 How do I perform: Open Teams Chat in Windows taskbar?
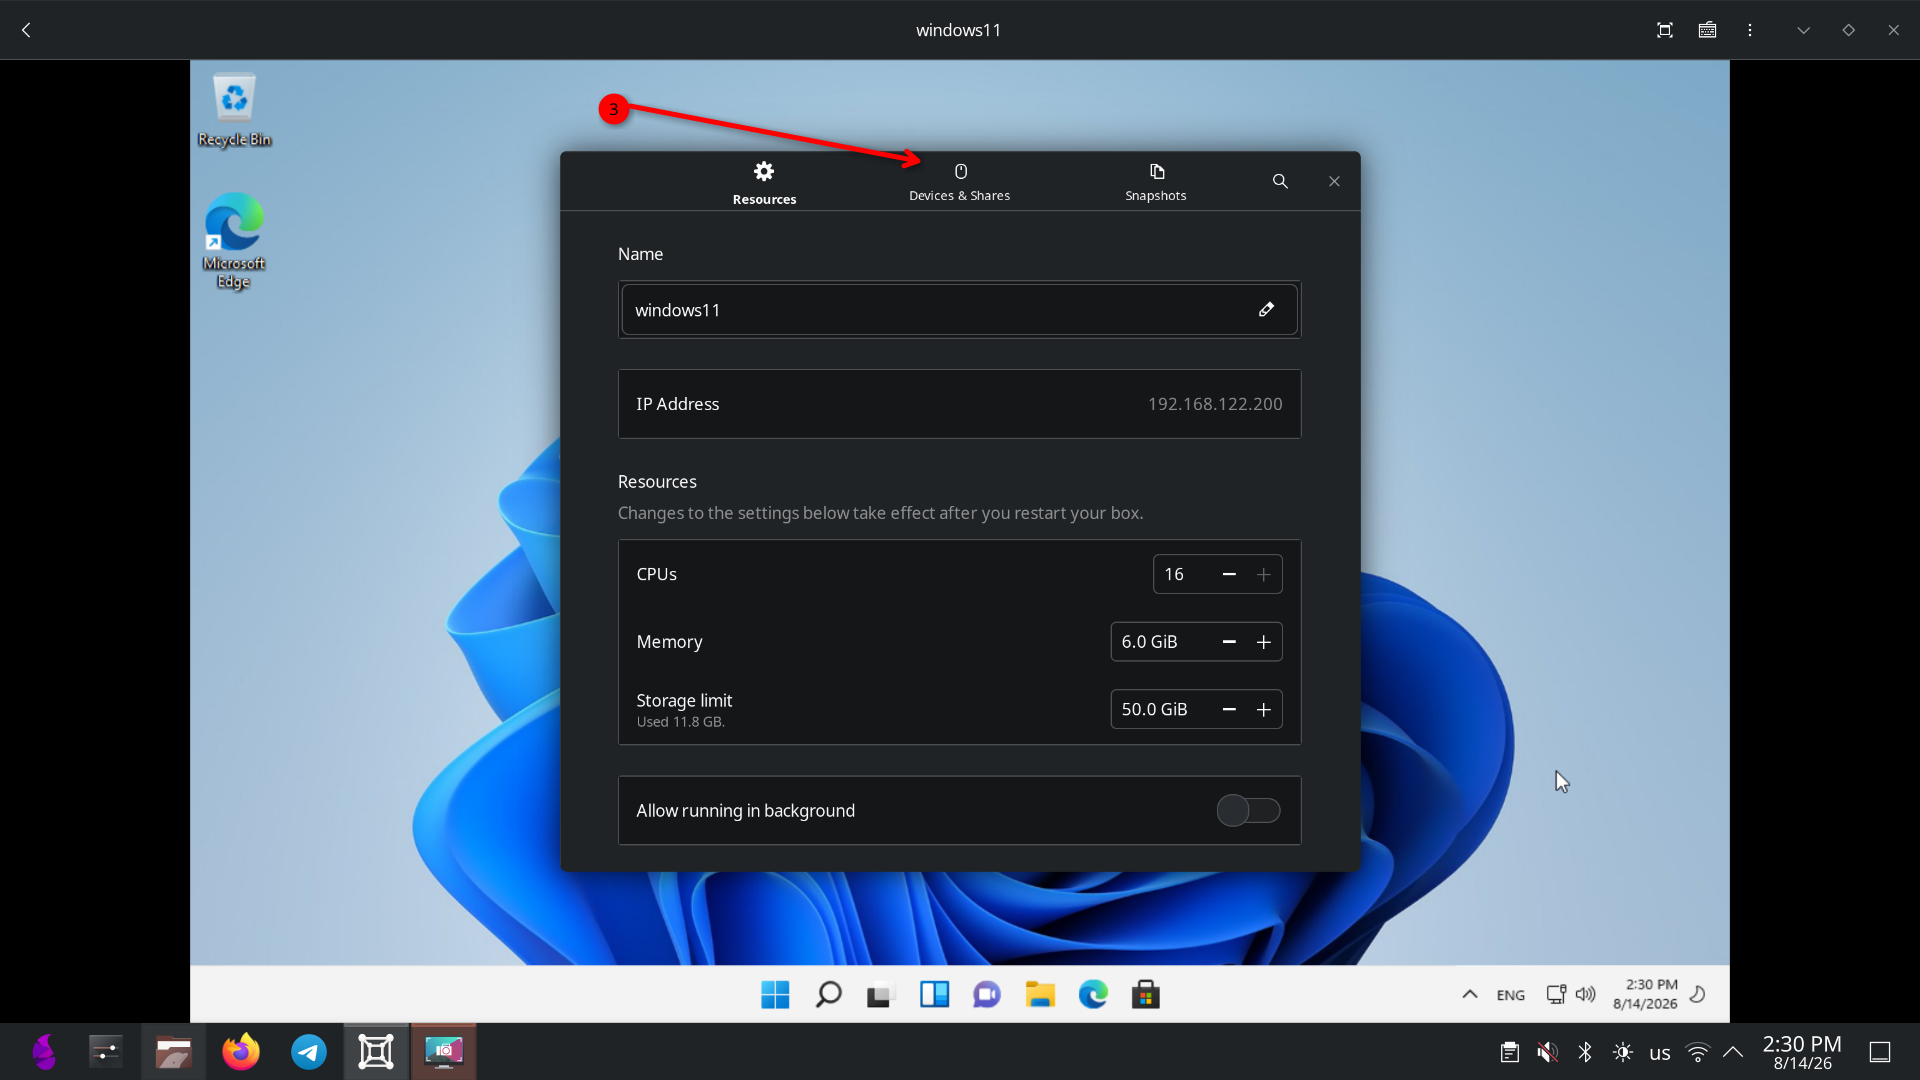[x=987, y=995]
